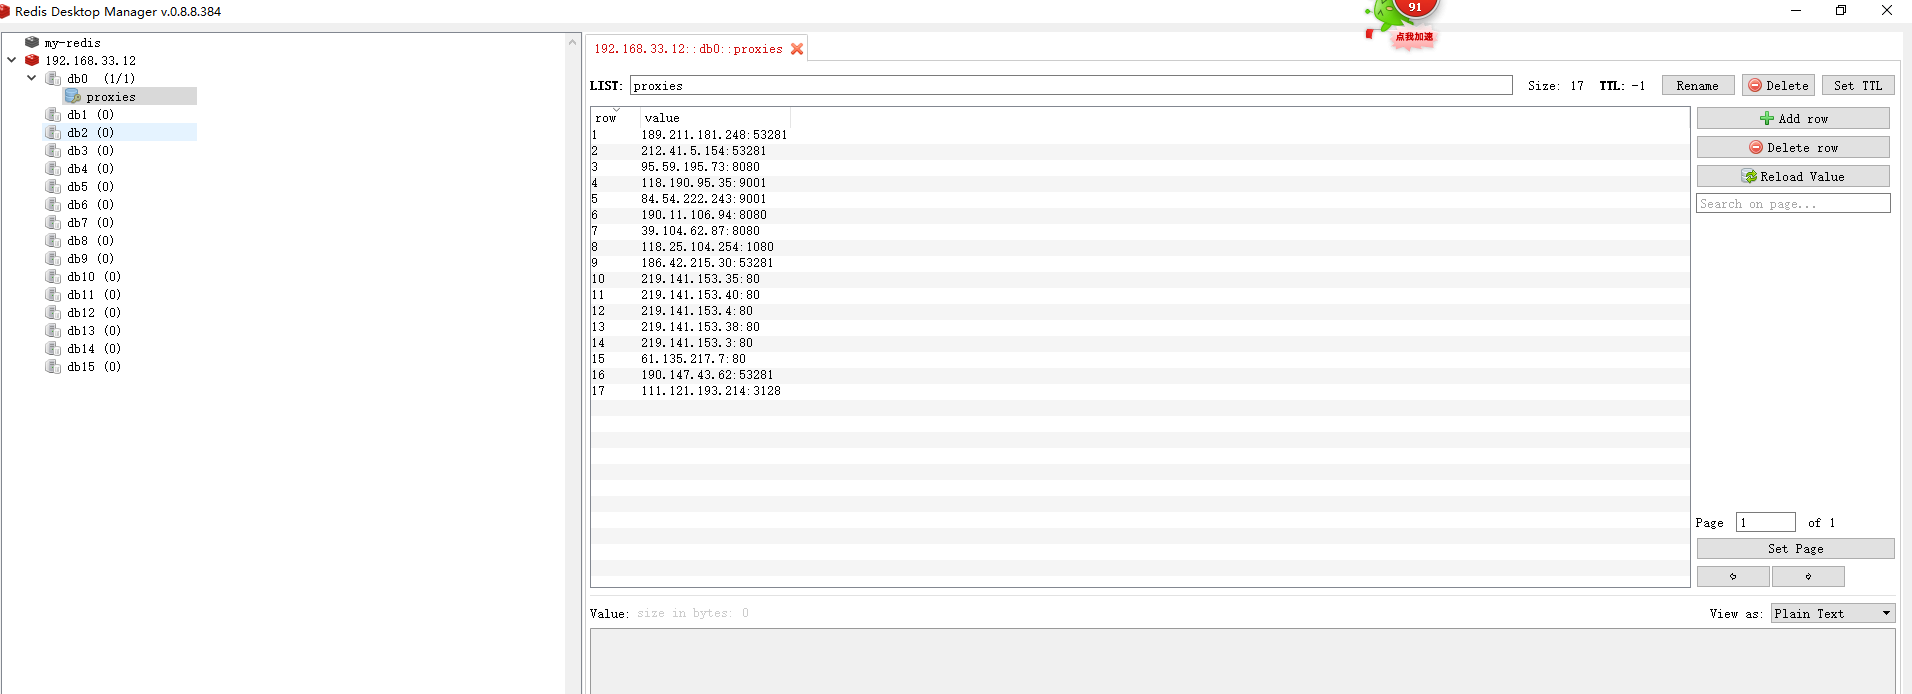This screenshot has width=1912, height=694.
Task: Click the db0 database icon
Action: coord(53,78)
